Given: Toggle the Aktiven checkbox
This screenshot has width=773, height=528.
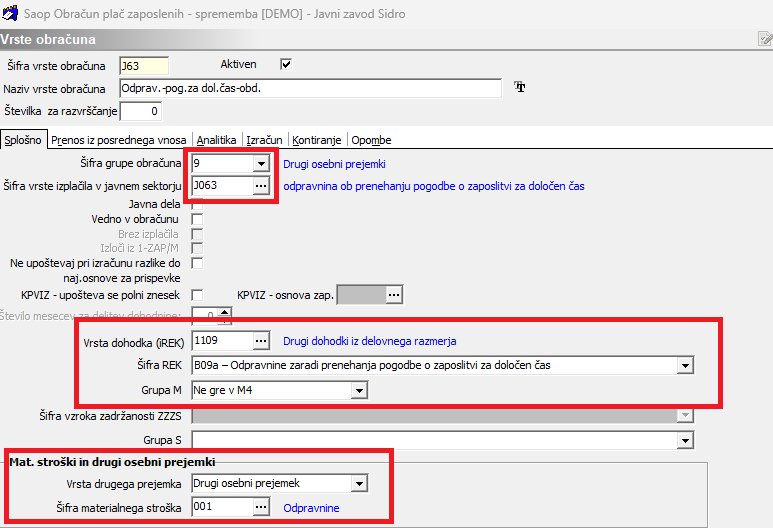Looking at the screenshot, I should click(286, 64).
